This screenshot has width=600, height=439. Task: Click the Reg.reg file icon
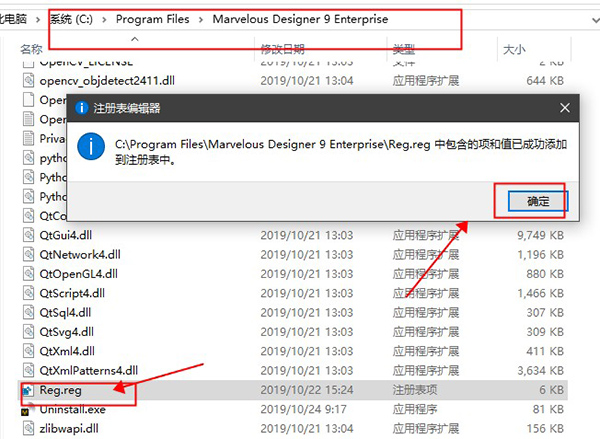pos(28,390)
